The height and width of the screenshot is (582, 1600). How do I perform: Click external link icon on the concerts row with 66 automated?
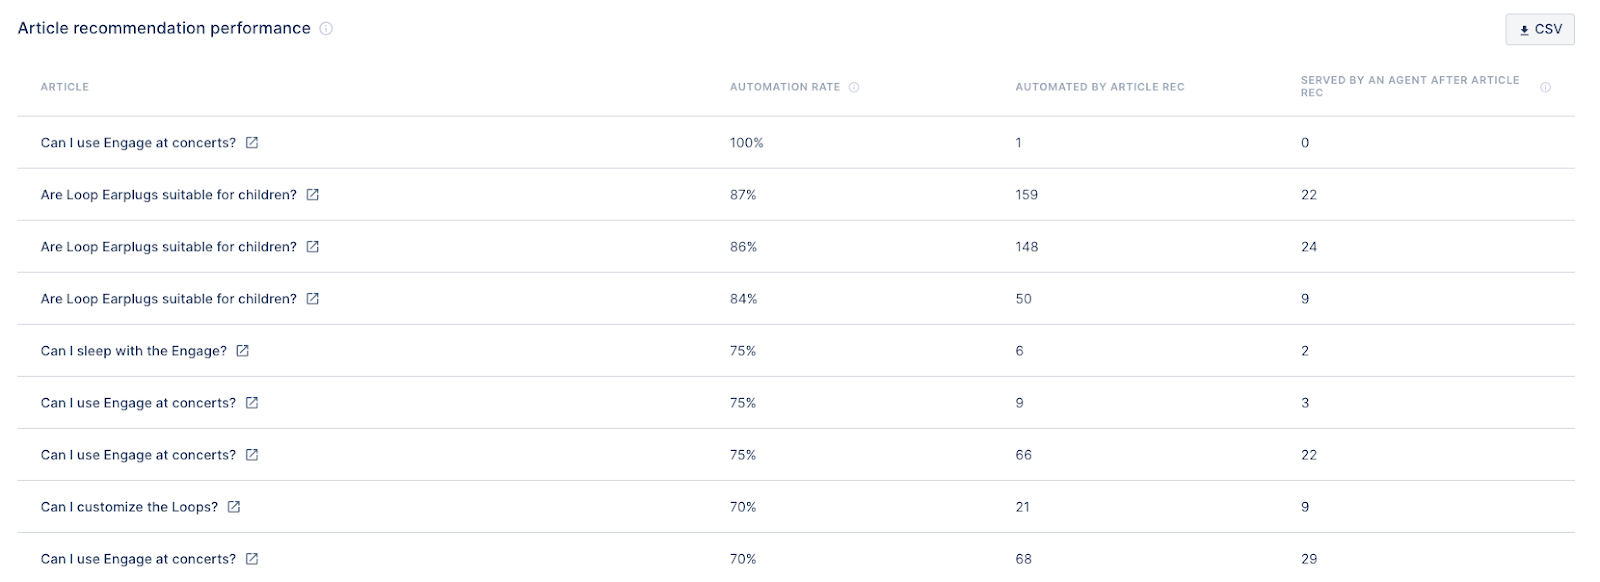point(252,455)
